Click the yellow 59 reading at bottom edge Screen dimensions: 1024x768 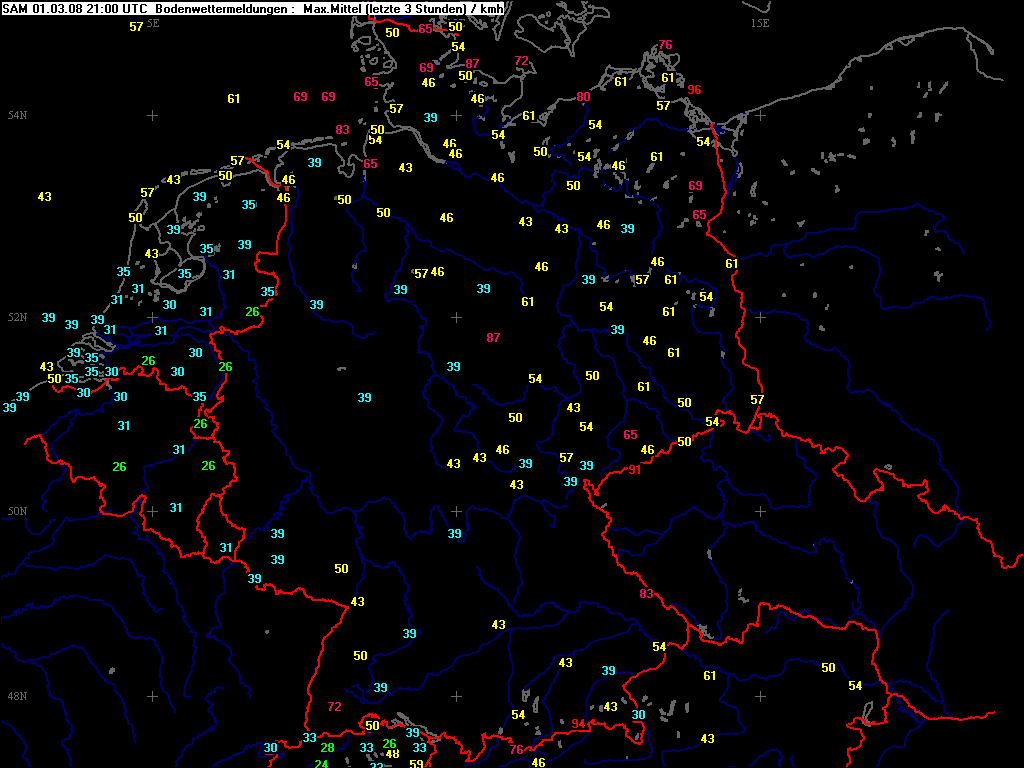[x=416, y=764]
